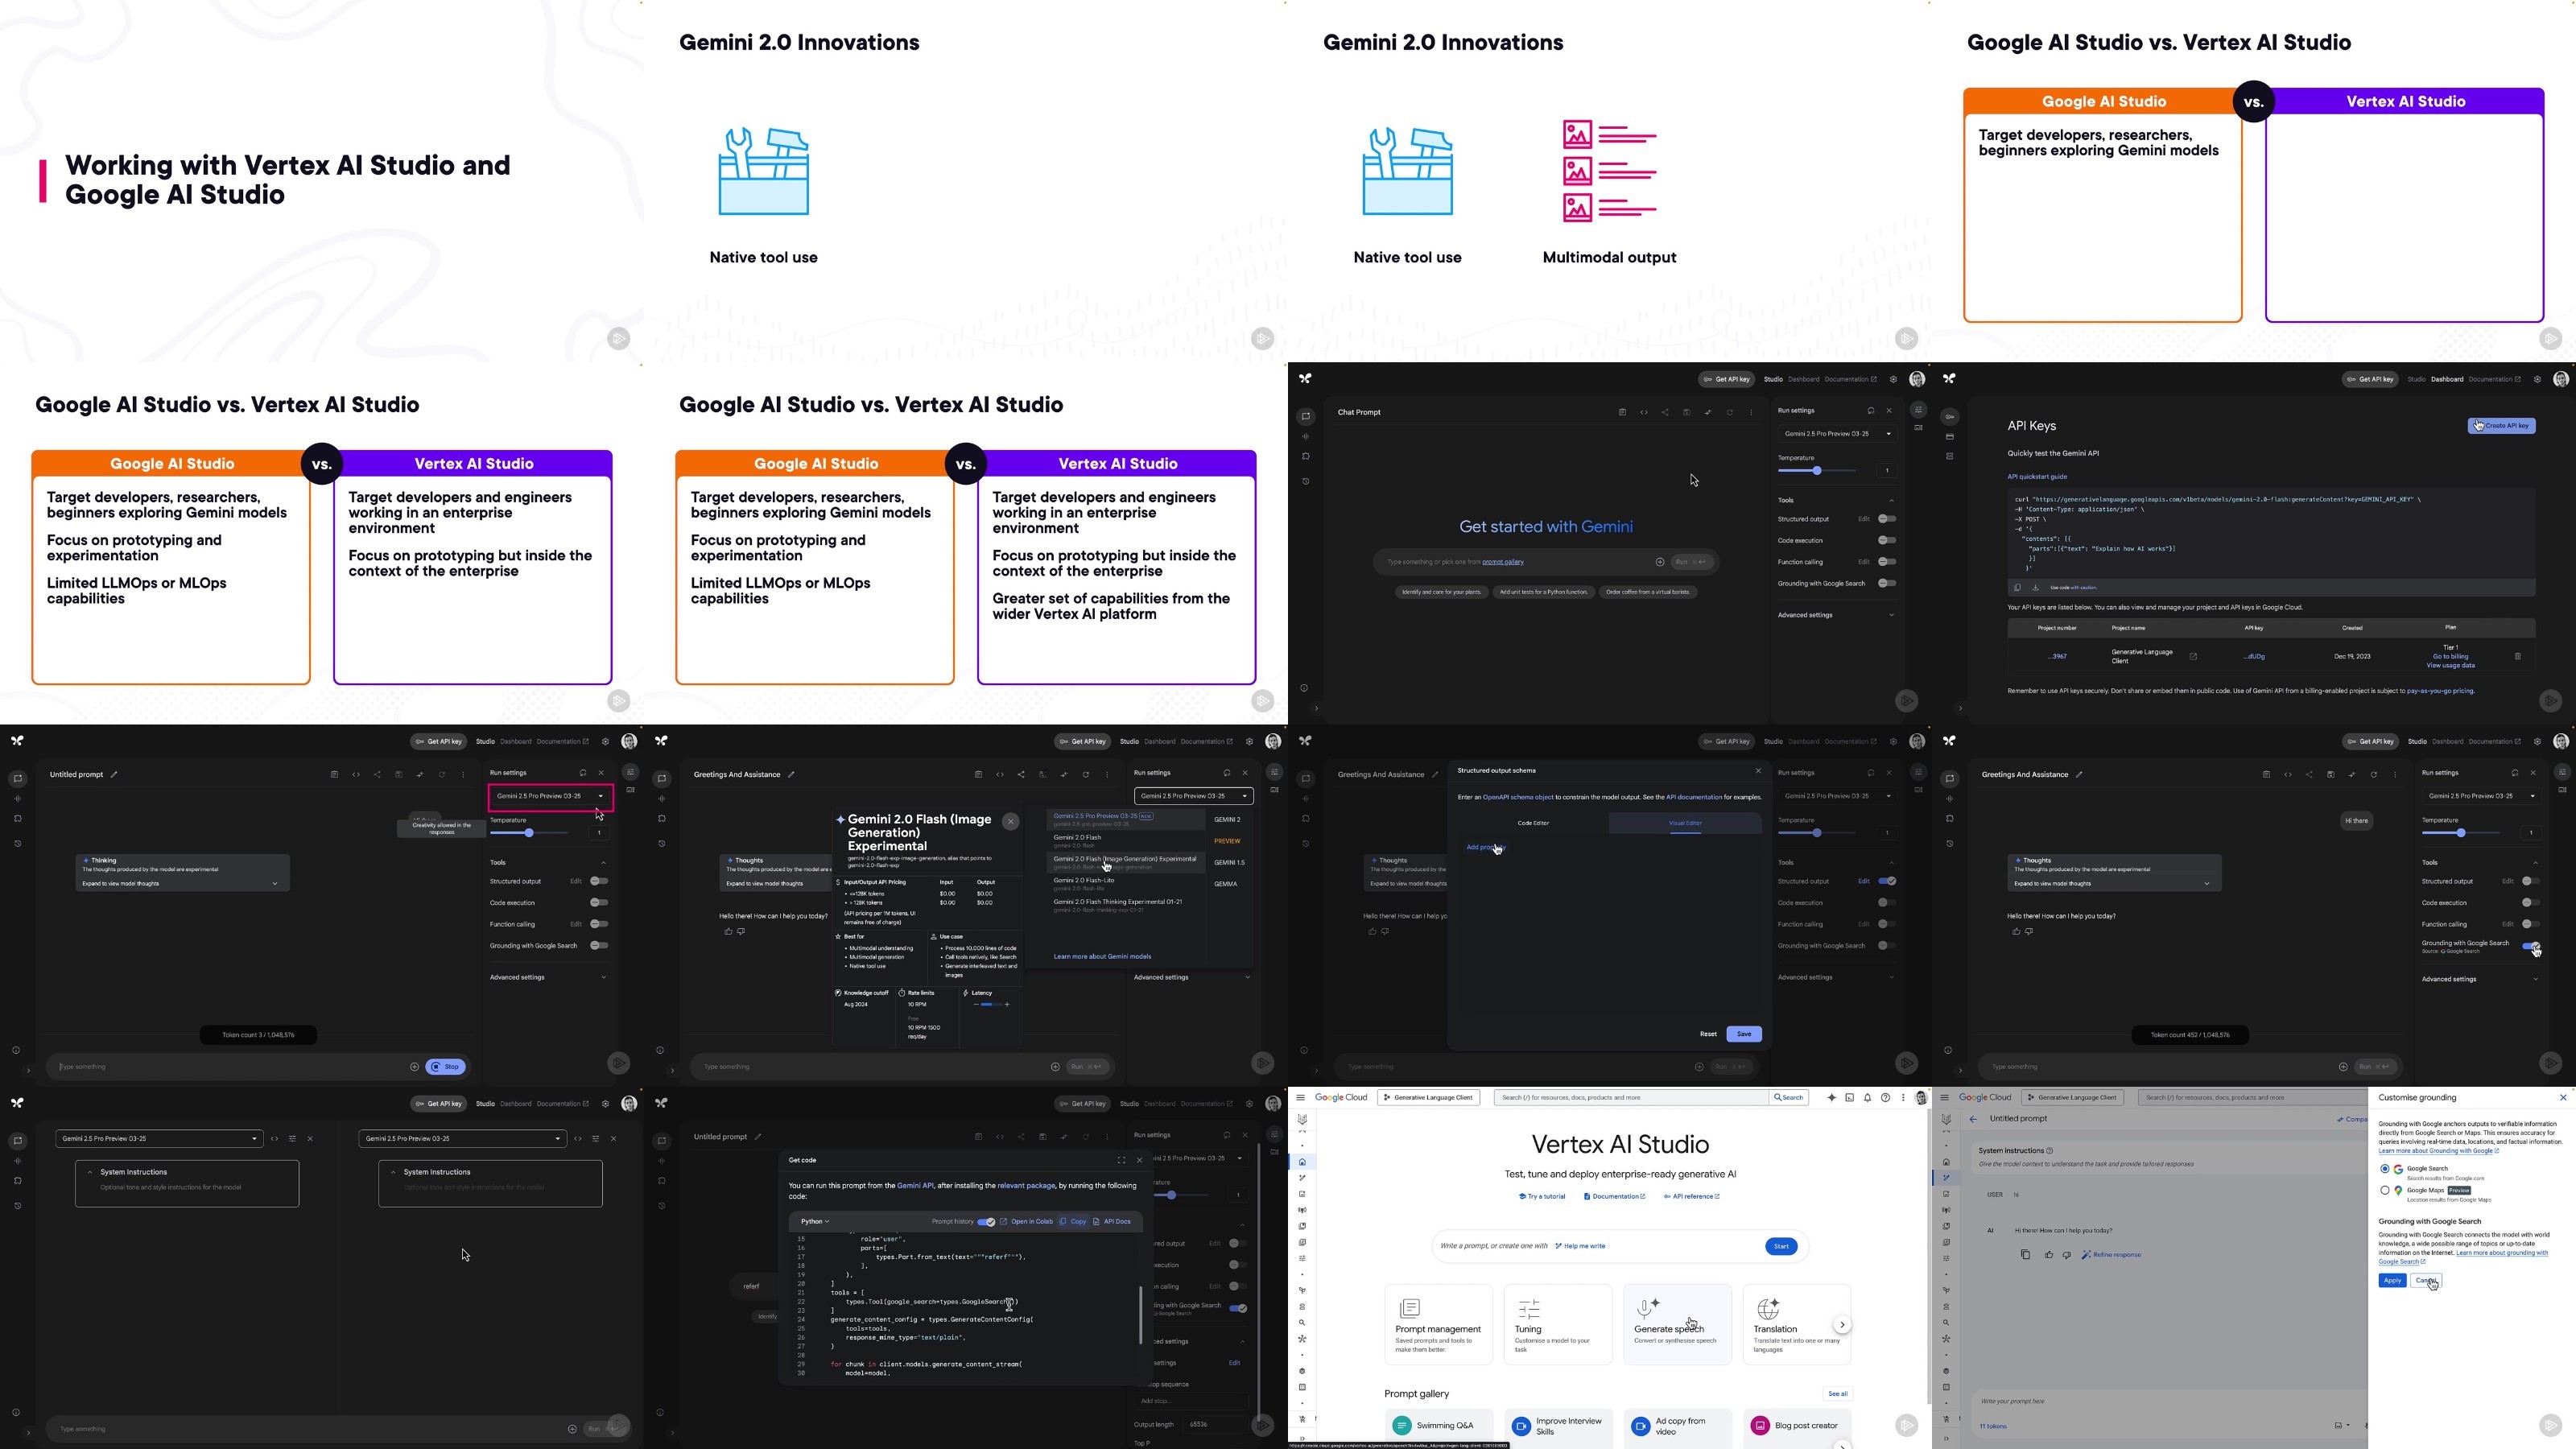The height and width of the screenshot is (1449, 2576).
Task: Select the GEMINI 2 category in the model picker
Action: click(x=1227, y=820)
